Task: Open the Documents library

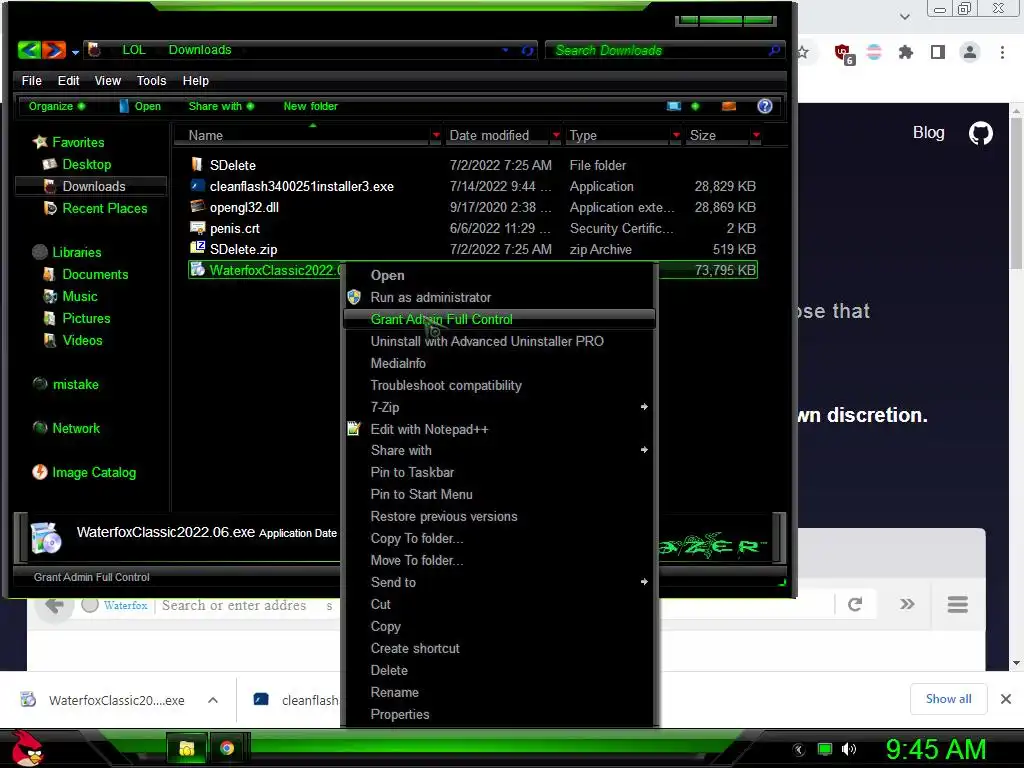Action: [95, 274]
